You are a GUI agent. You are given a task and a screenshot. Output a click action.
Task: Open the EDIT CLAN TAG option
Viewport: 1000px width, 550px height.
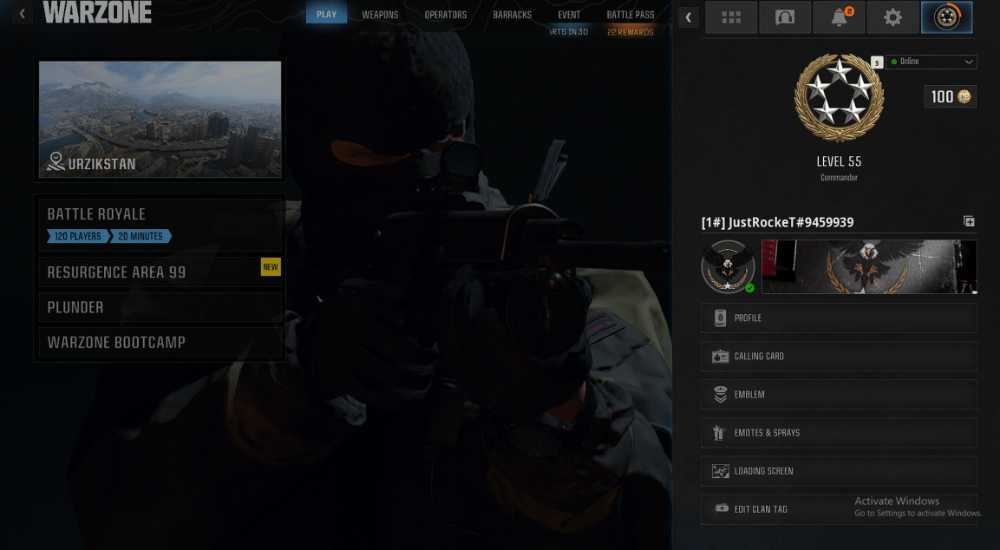[839, 509]
